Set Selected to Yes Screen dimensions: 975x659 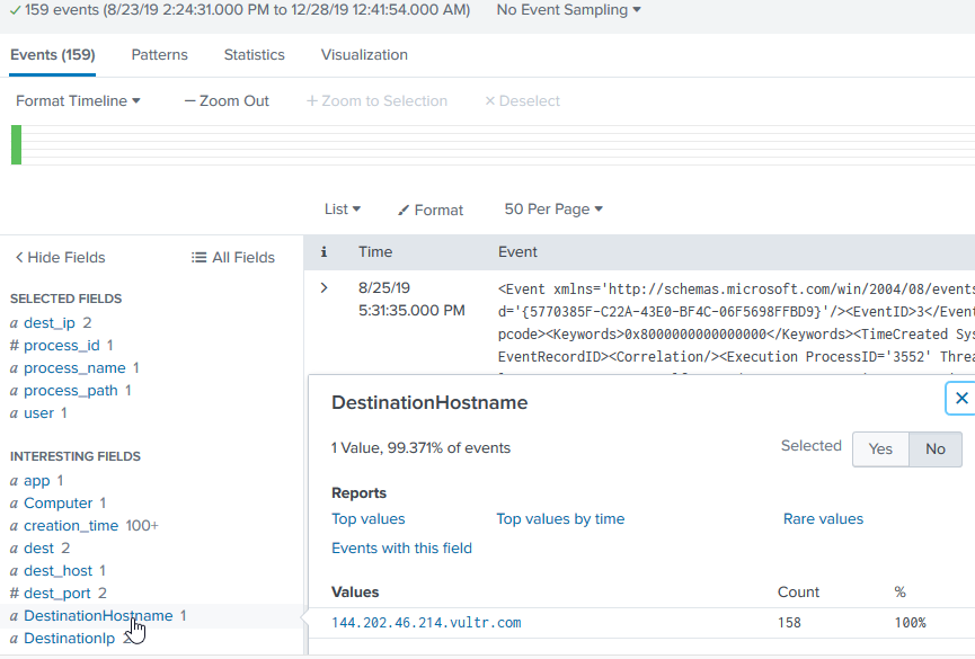pos(880,449)
